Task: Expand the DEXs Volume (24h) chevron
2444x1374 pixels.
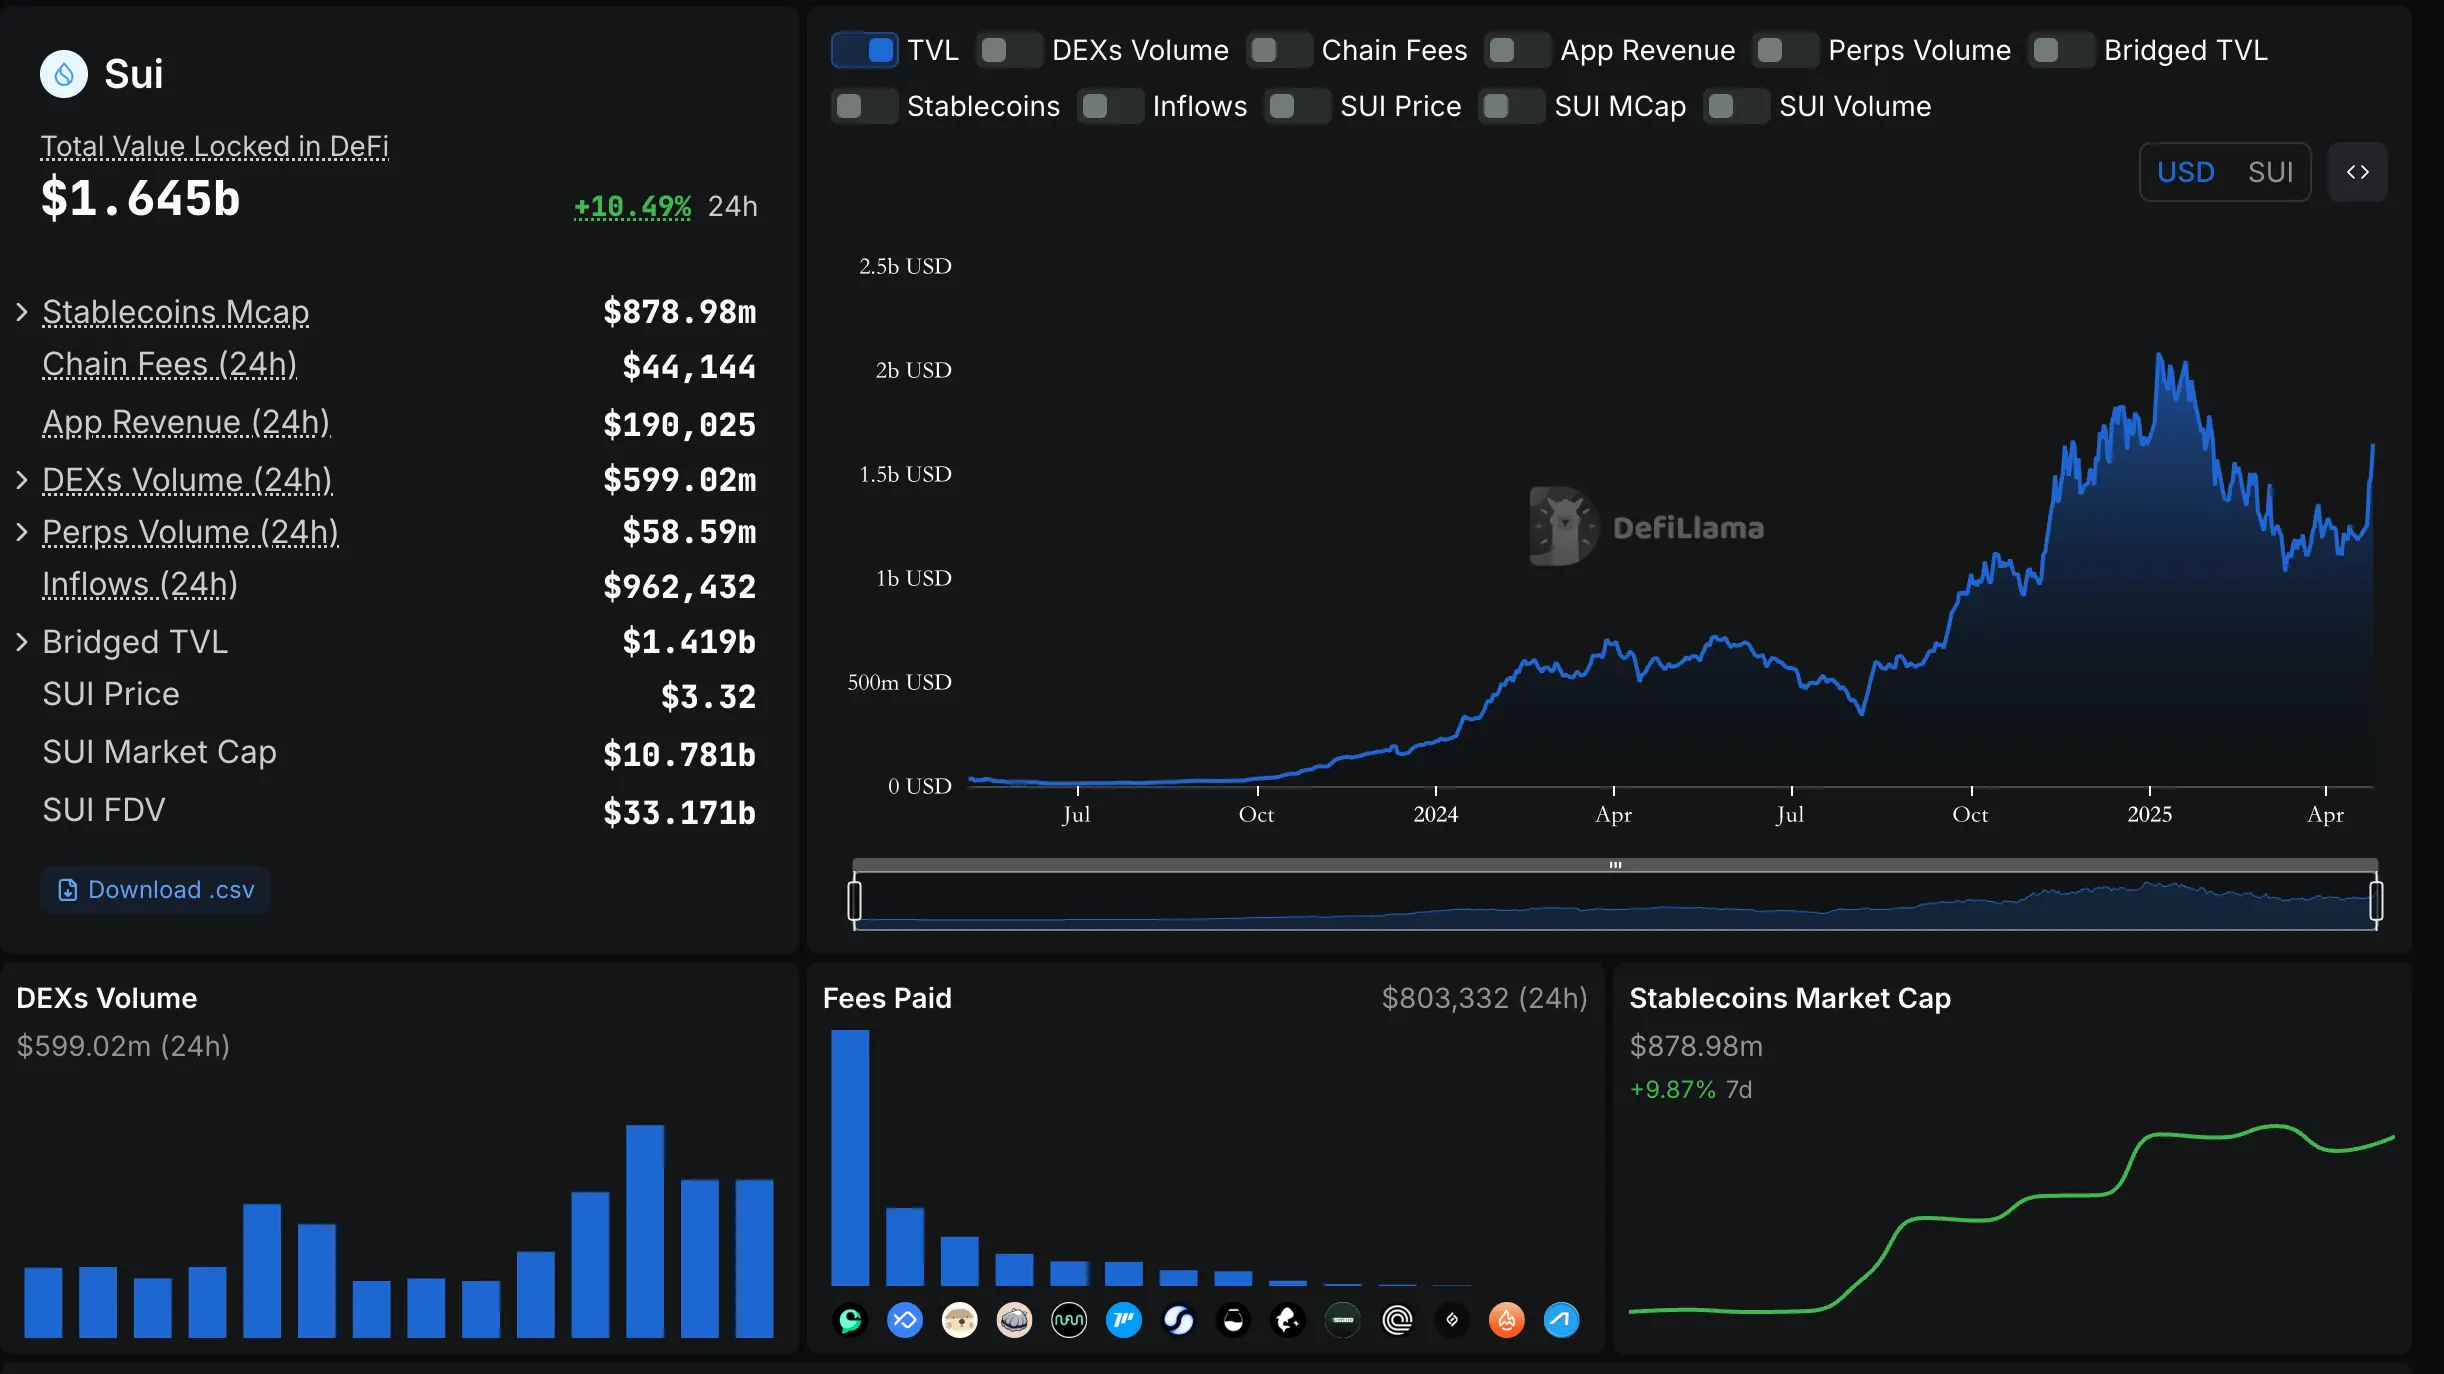Action: [x=22, y=480]
